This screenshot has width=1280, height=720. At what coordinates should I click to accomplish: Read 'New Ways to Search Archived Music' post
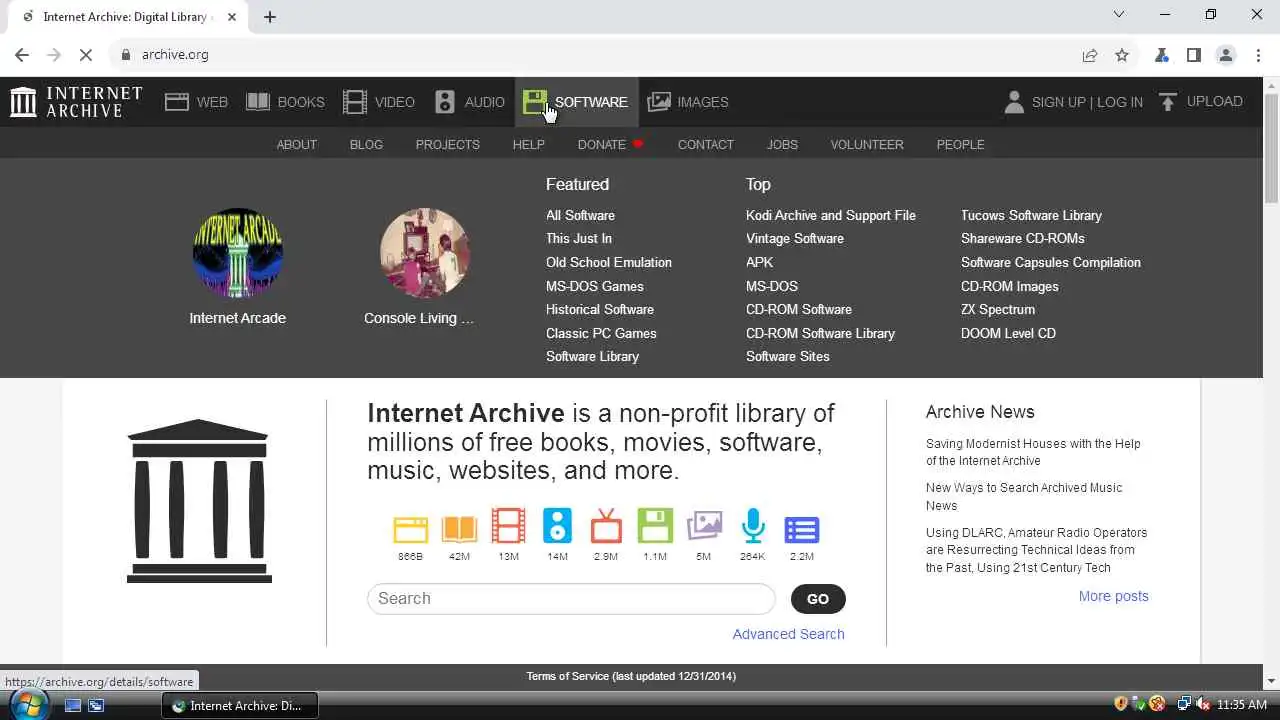tap(1024, 496)
